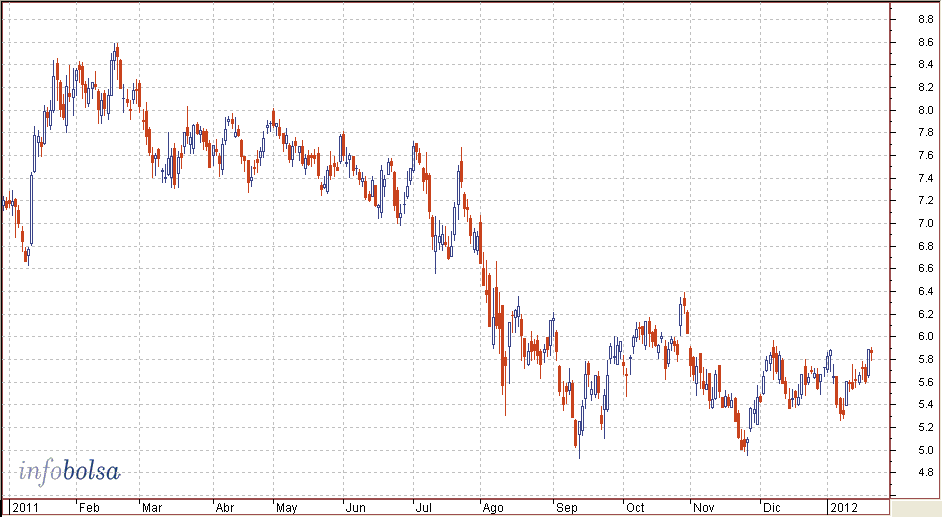Click the 8.6 price label

[x=926, y=43]
